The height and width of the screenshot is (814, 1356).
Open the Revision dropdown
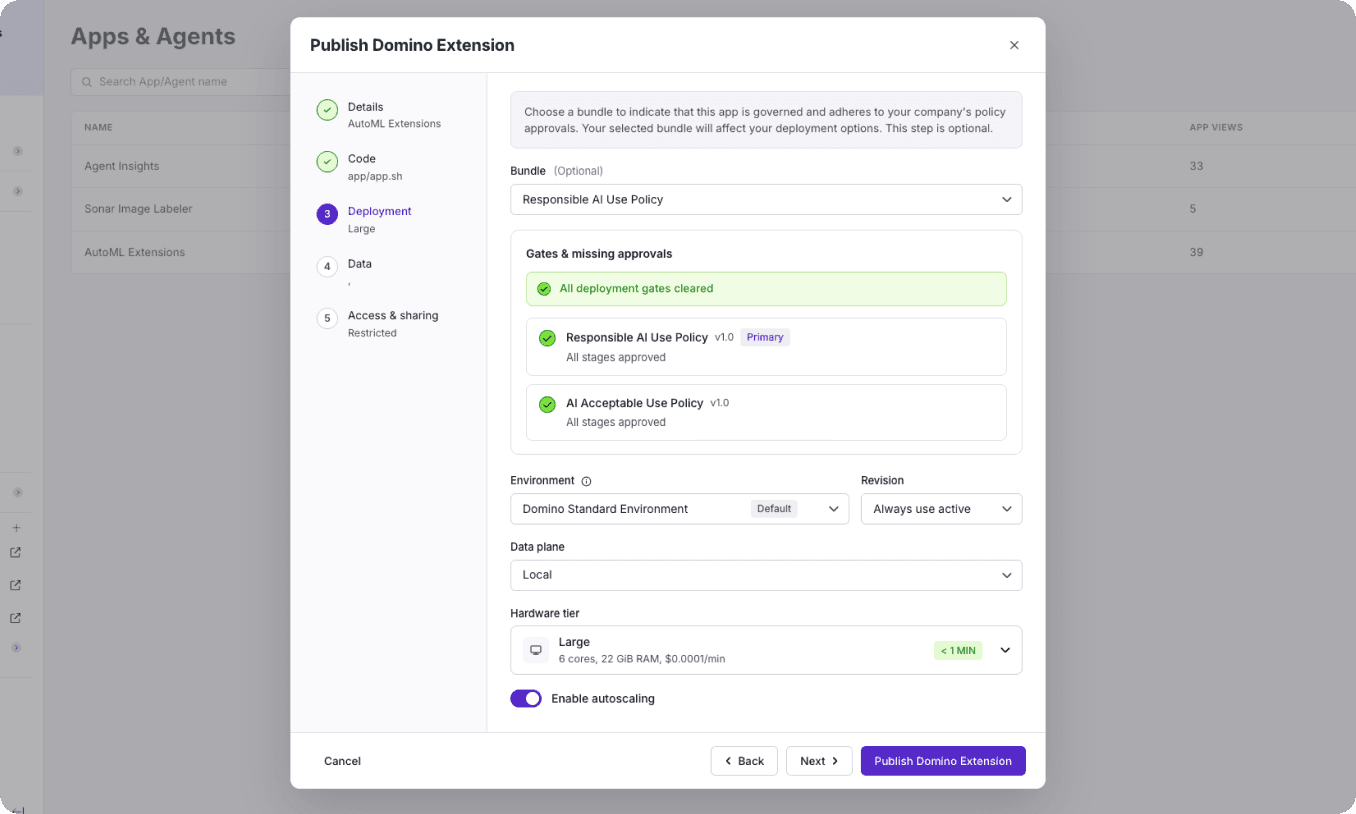coord(941,509)
